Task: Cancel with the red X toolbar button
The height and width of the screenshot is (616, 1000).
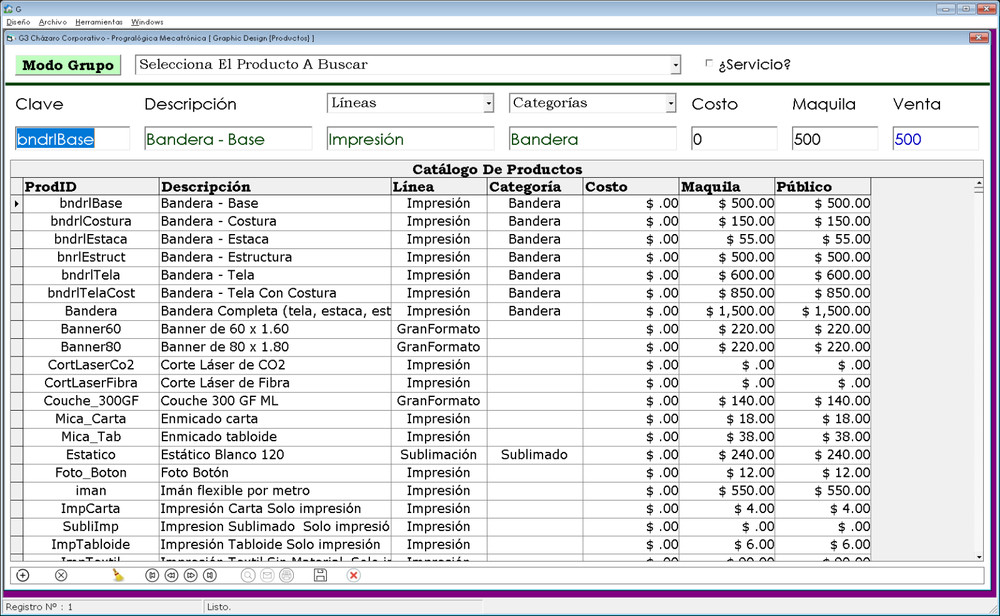Action: coord(354,575)
